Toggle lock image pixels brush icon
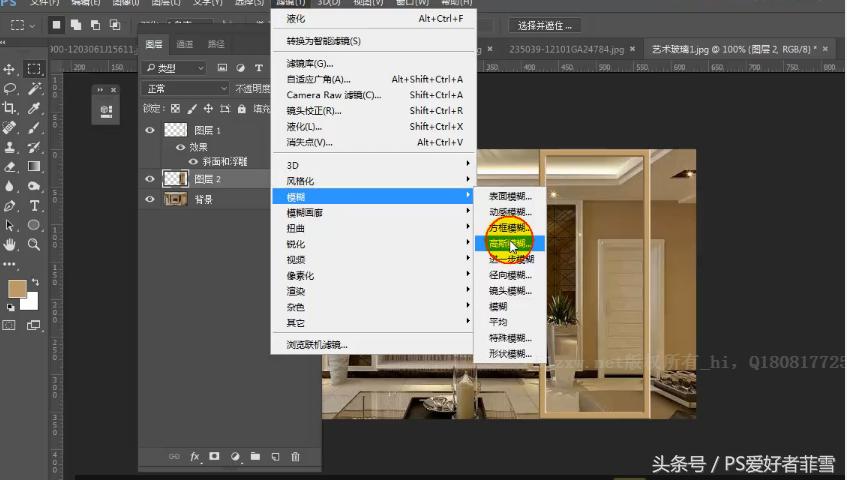The width and height of the screenshot is (847, 480). point(192,109)
